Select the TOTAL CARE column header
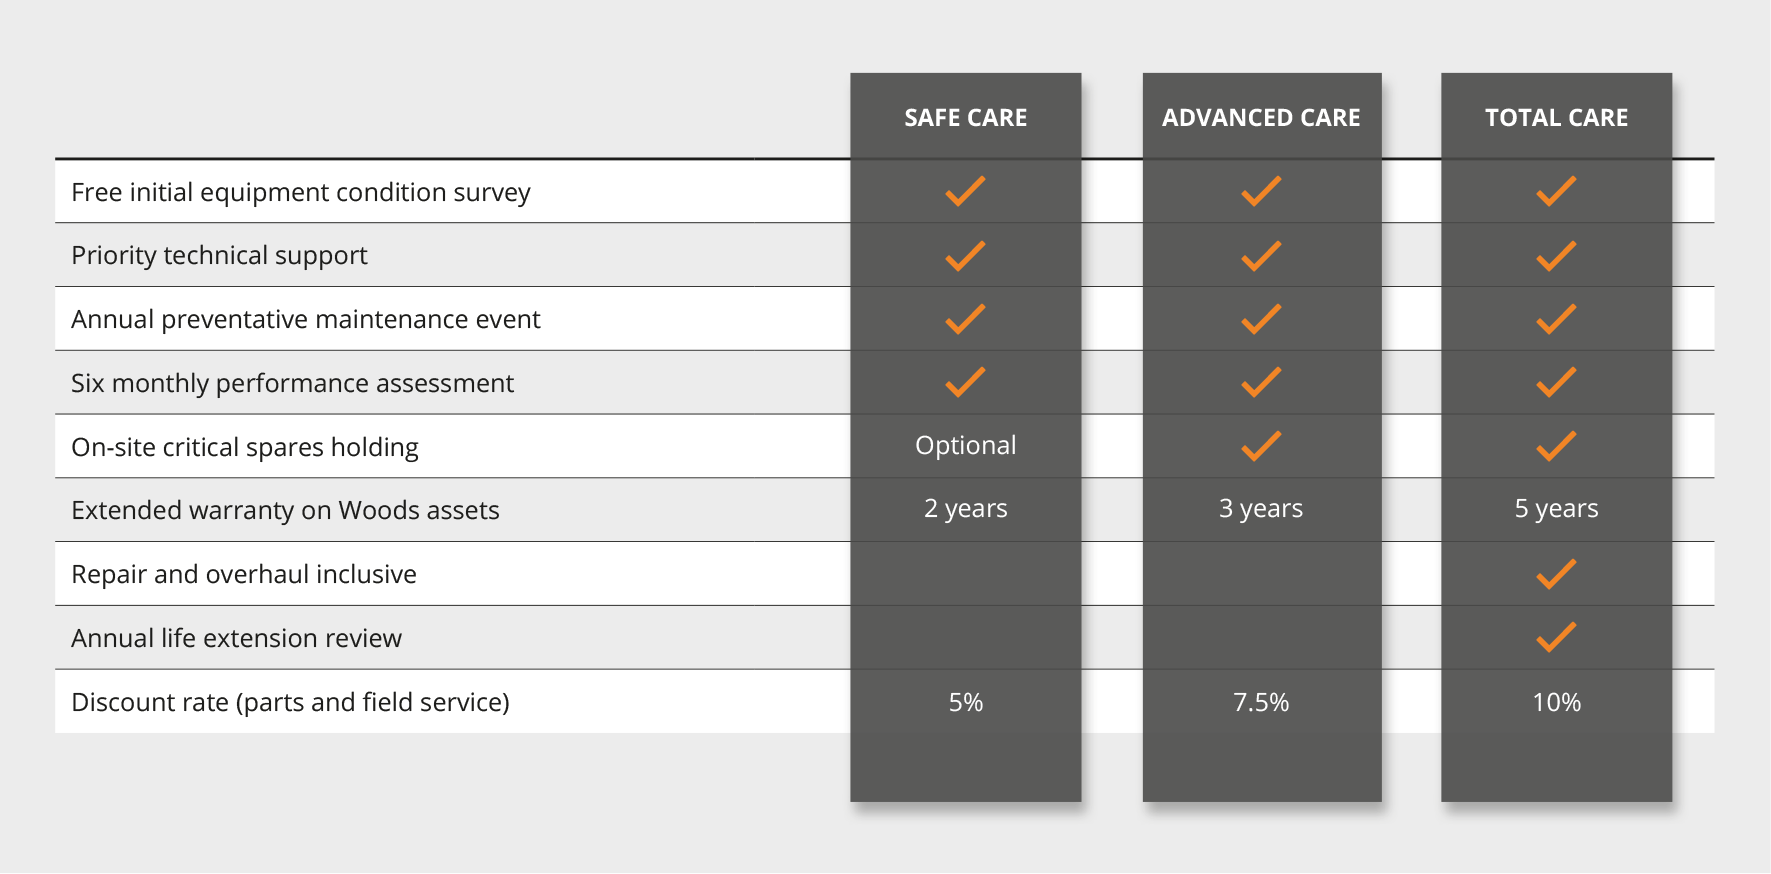 pyautogui.click(x=1556, y=118)
